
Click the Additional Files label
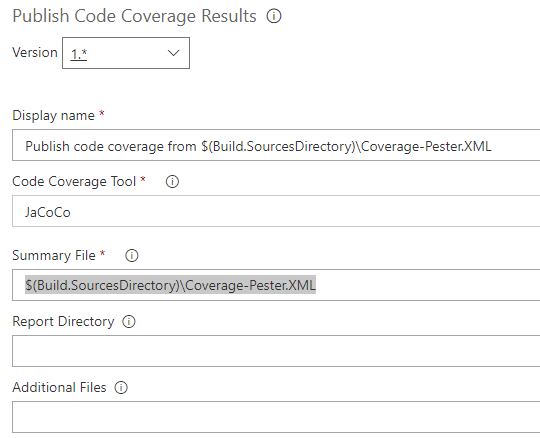59,387
